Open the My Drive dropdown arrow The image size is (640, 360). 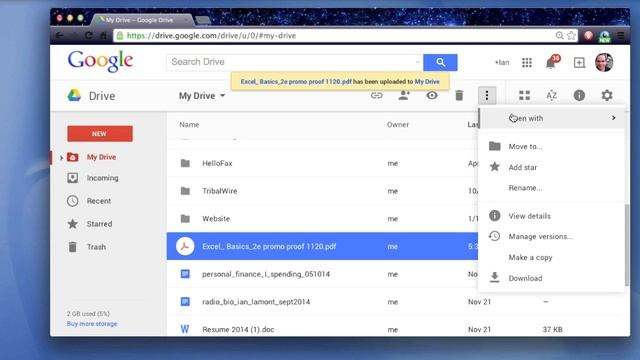click(x=222, y=96)
